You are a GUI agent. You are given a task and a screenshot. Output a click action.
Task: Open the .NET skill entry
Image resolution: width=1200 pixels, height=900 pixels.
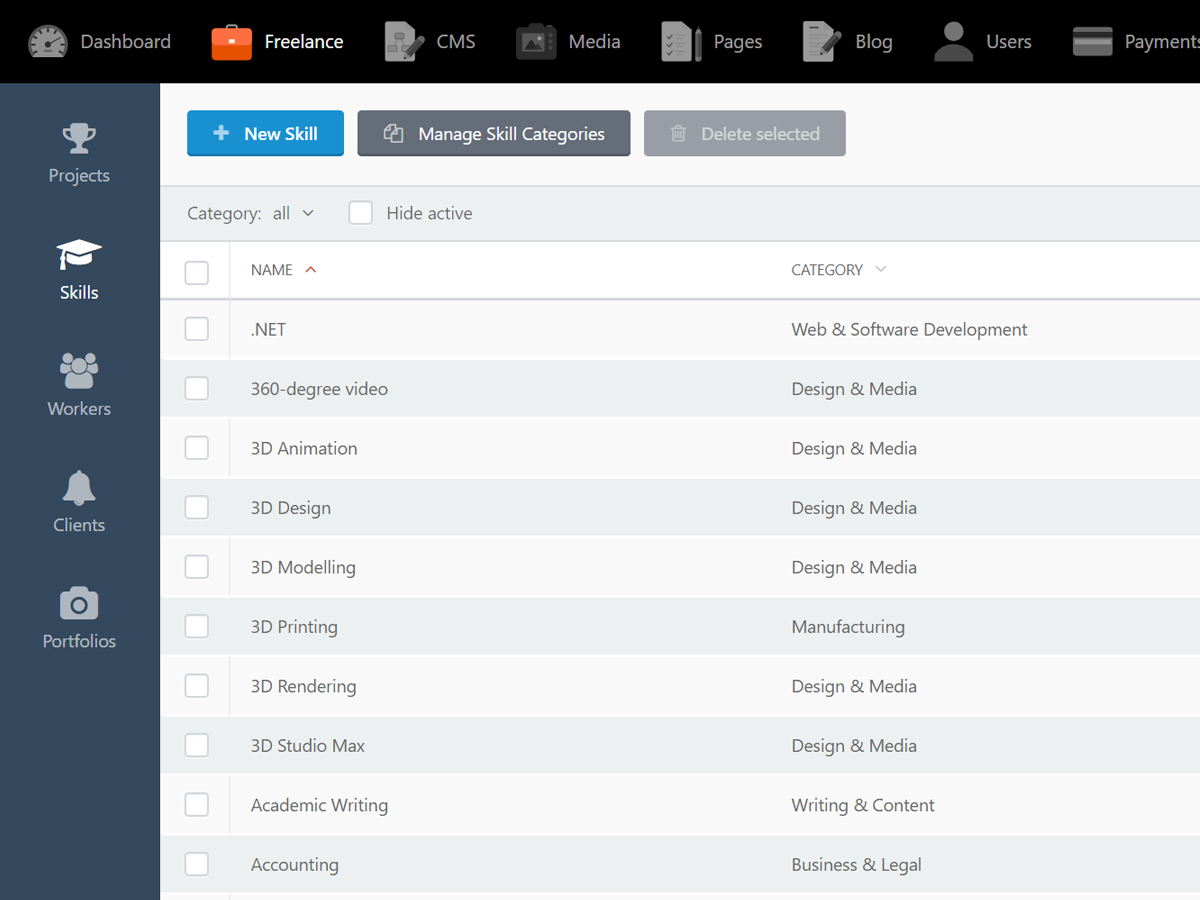tap(269, 330)
